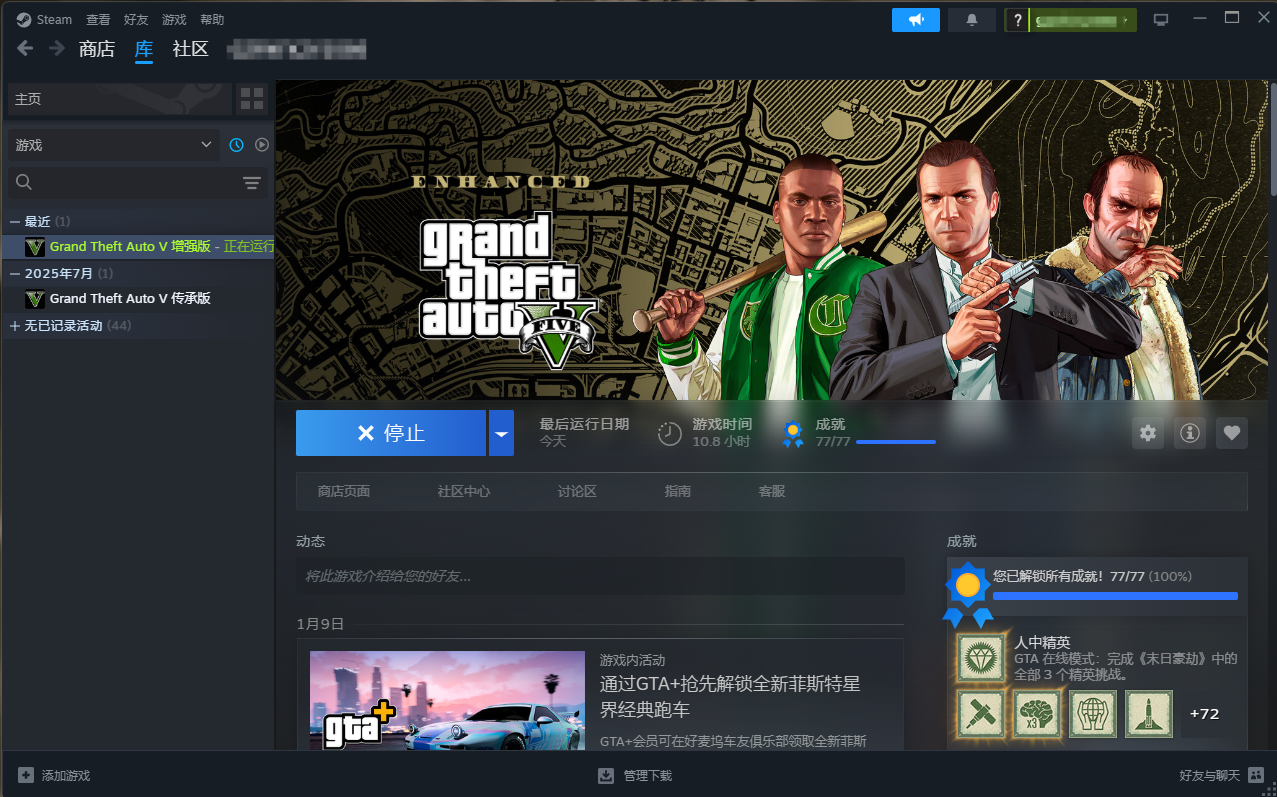Screen dimensions: 1277x797
Task: Open the 游戏 library filter dropdown
Action: coord(113,145)
